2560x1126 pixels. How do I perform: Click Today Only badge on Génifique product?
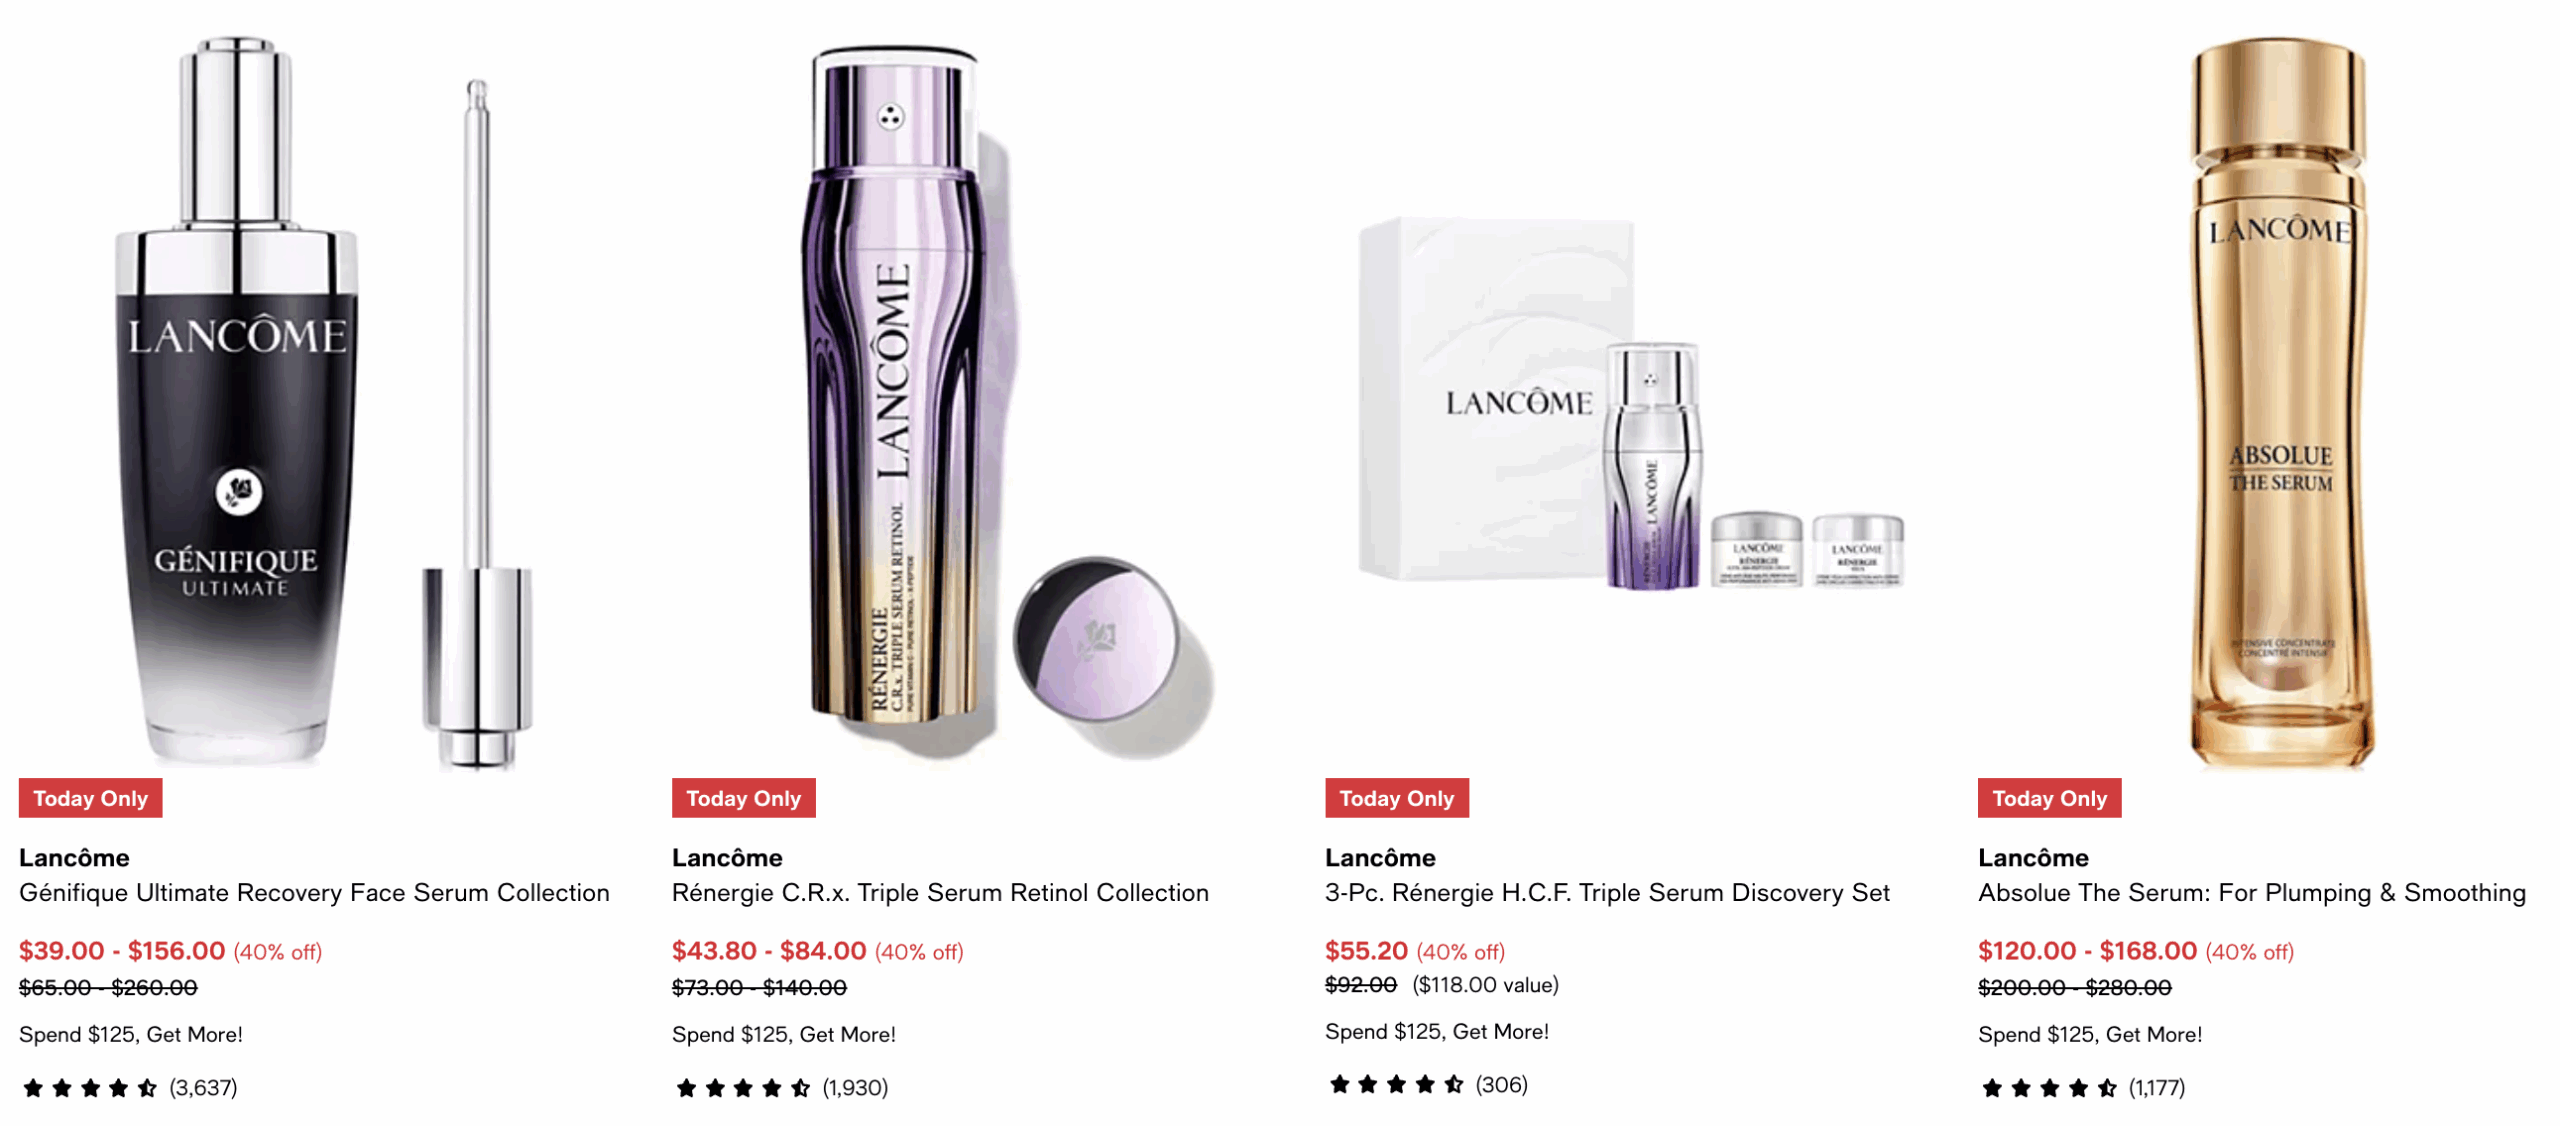[90, 798]
